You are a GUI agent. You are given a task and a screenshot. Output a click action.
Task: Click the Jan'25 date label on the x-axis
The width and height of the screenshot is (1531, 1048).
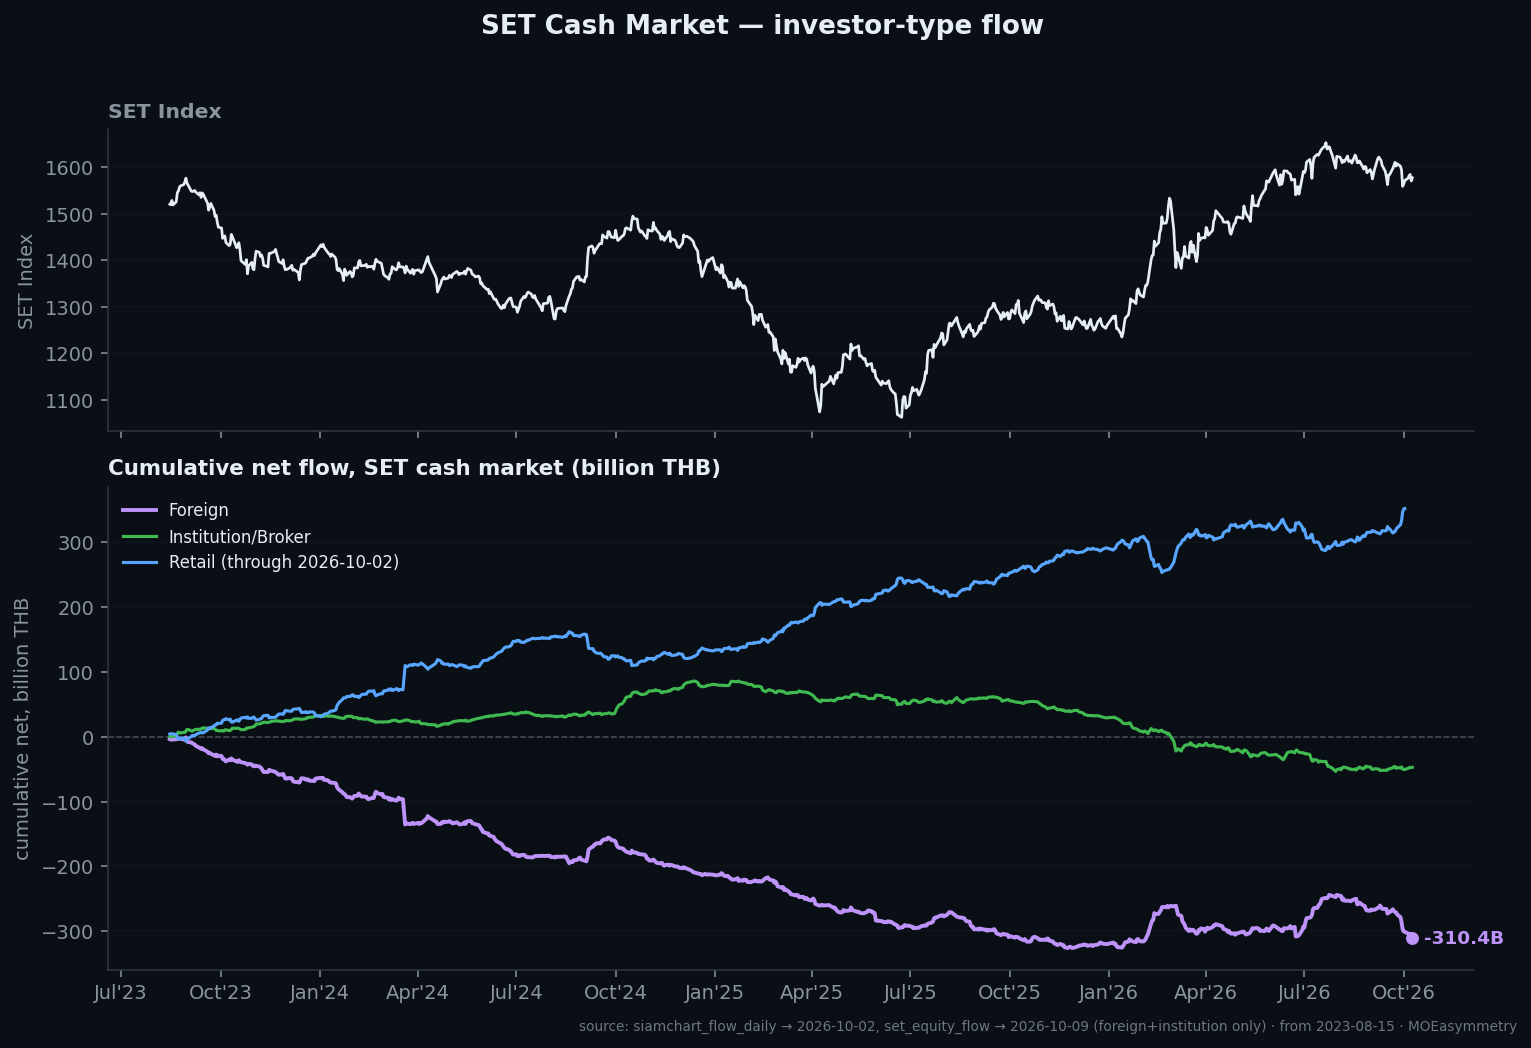point(715,993)
